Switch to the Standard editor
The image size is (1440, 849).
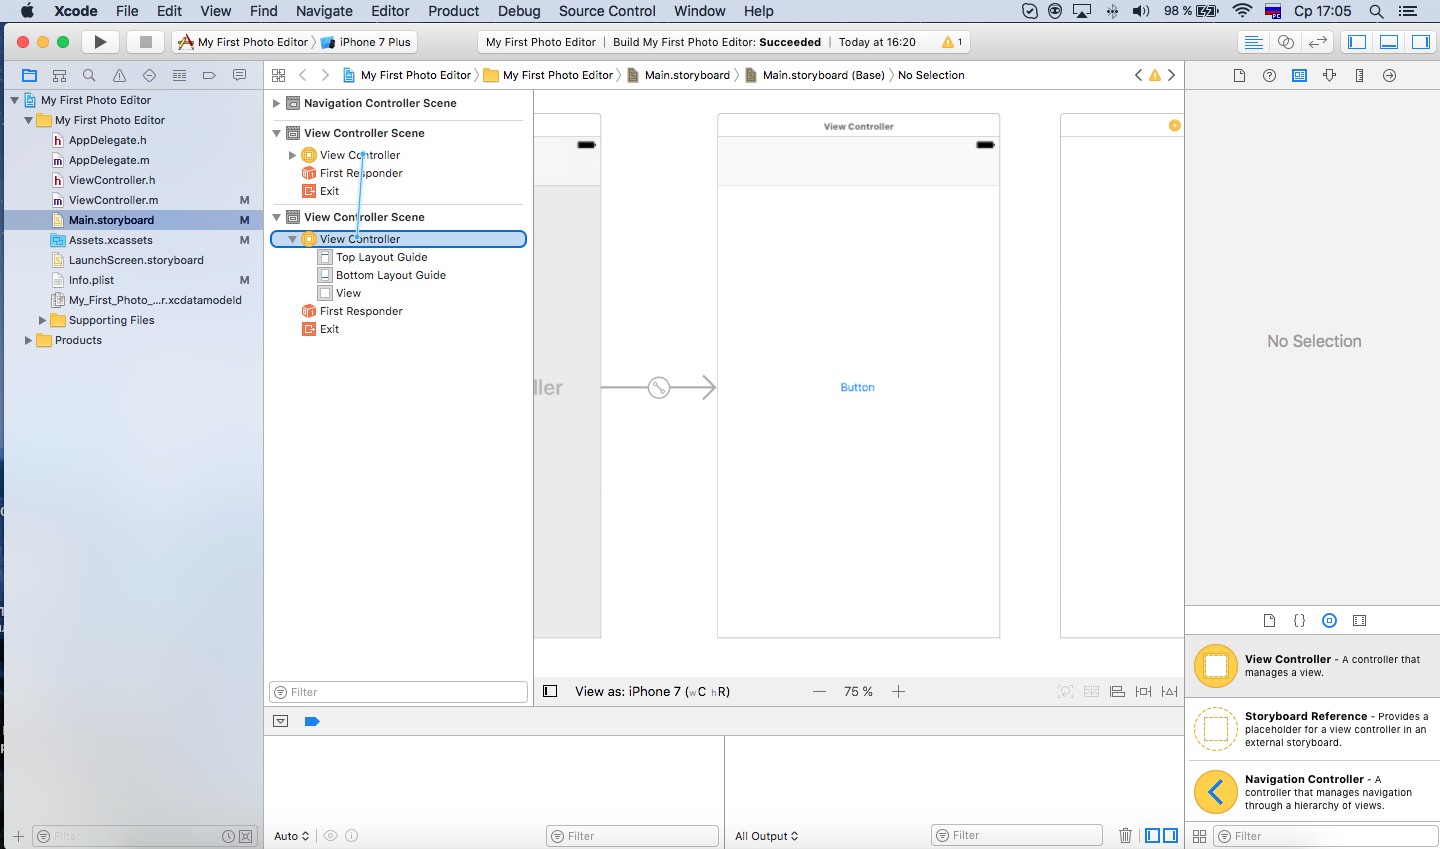tap(1253, 42)
